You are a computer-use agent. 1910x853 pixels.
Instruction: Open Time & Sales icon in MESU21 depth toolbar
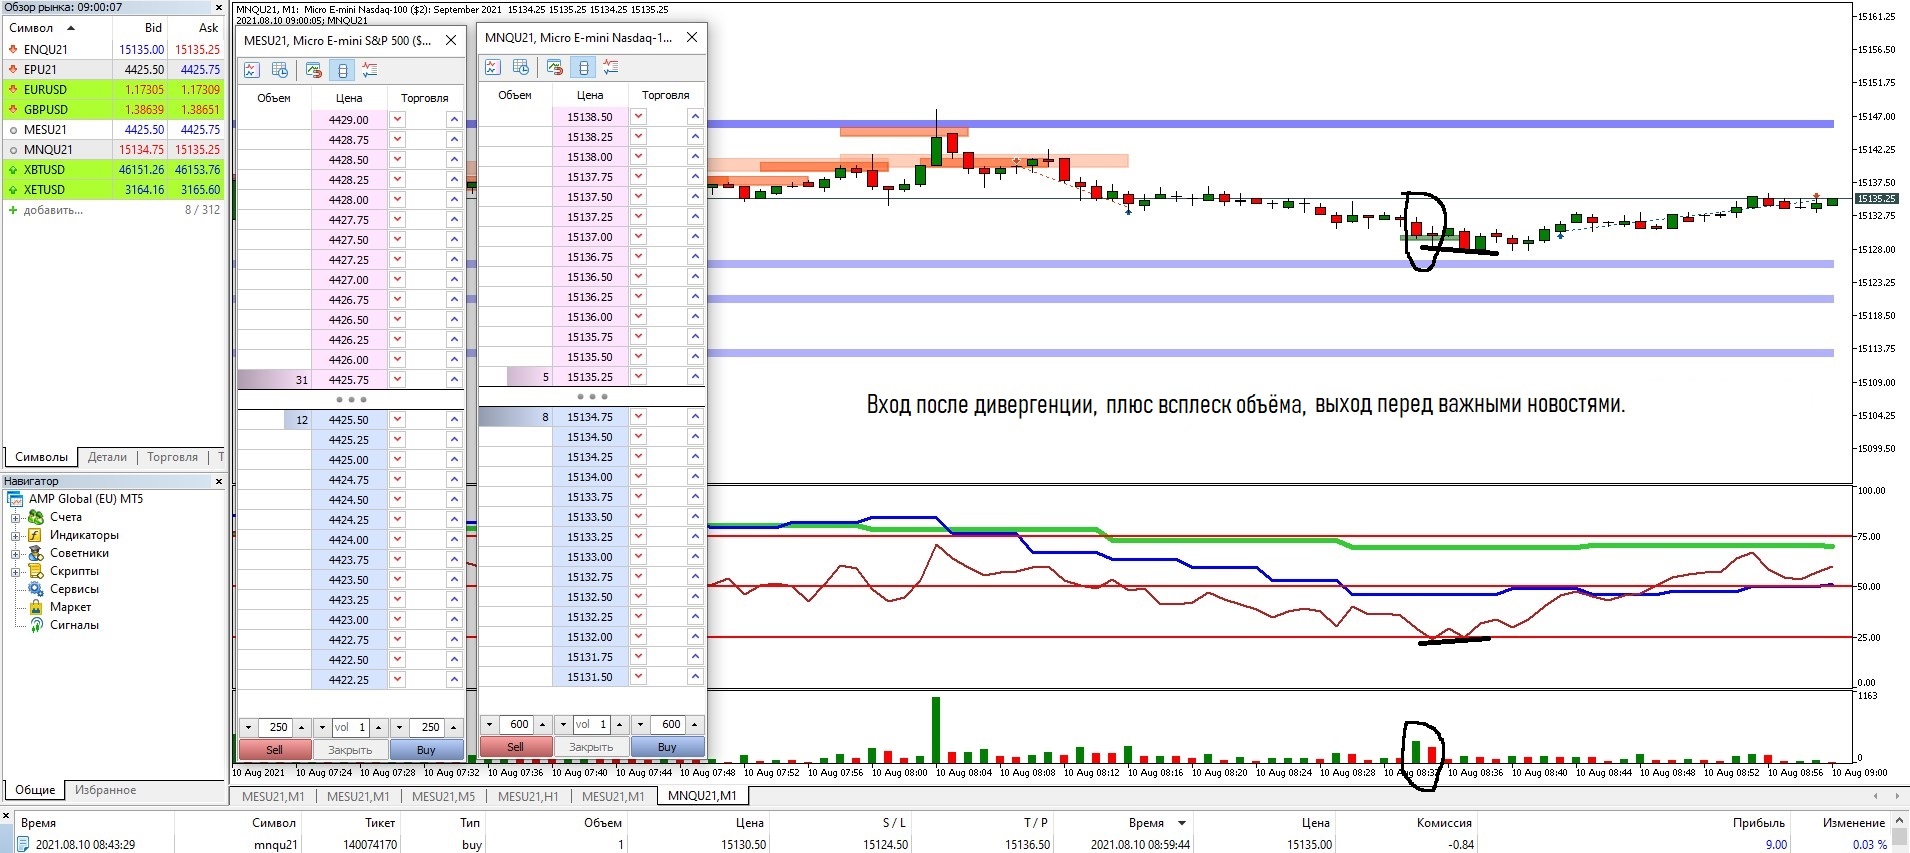coord(280,70)
